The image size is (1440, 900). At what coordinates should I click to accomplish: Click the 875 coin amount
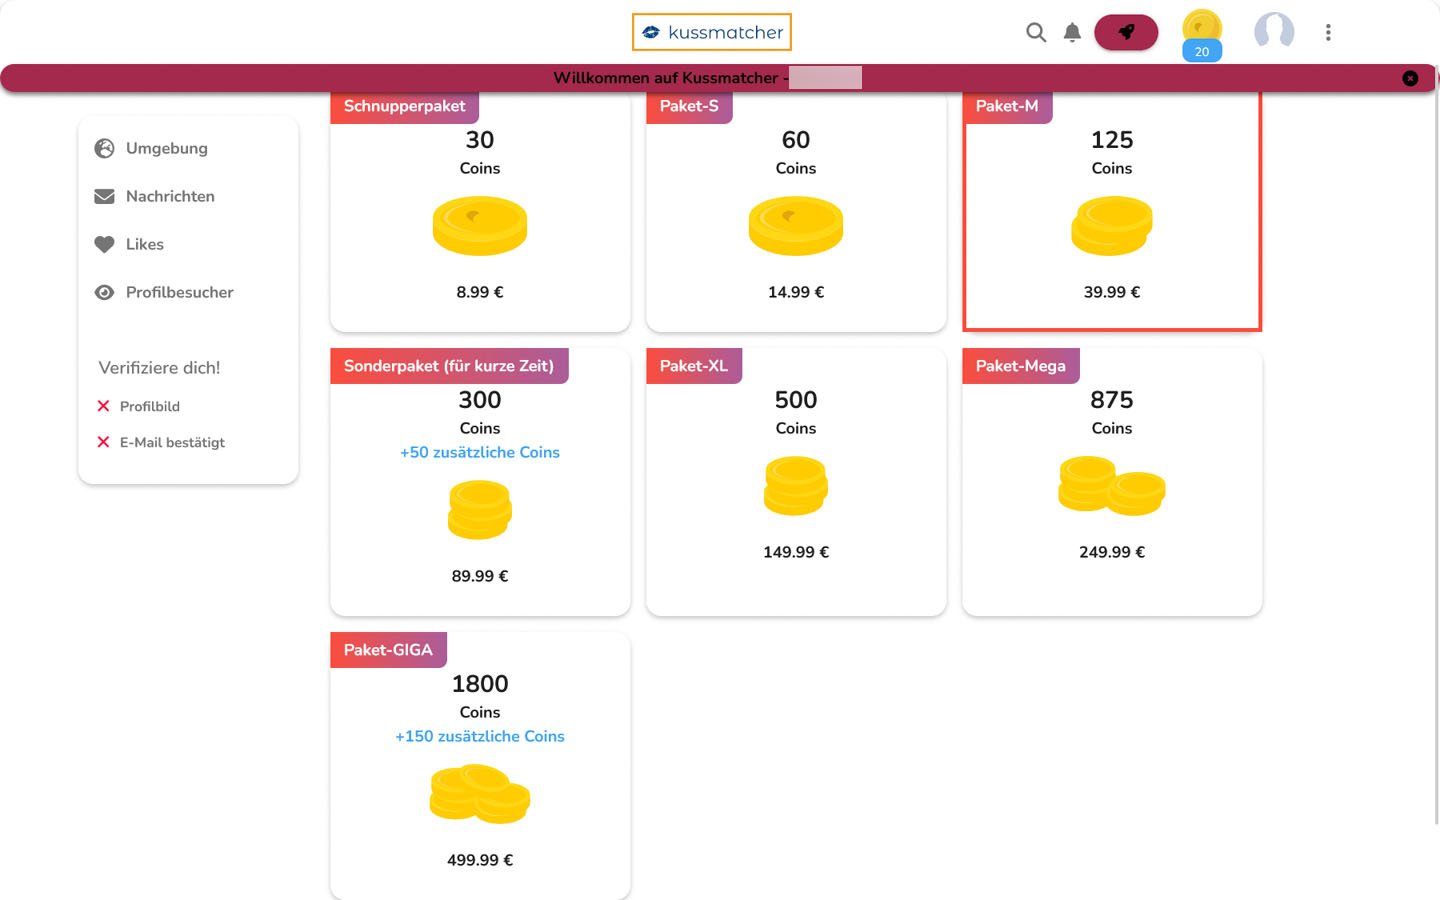(x=1112, y=400)
